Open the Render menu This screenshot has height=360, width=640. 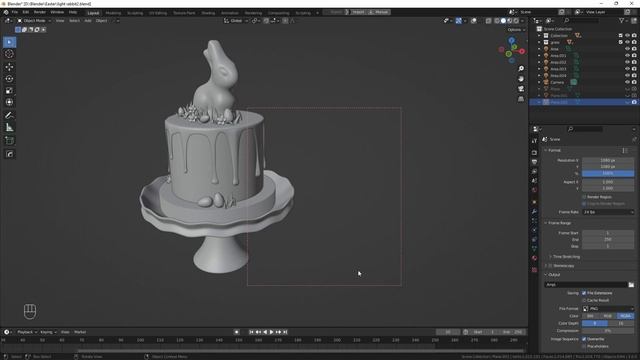pos(40,12)
